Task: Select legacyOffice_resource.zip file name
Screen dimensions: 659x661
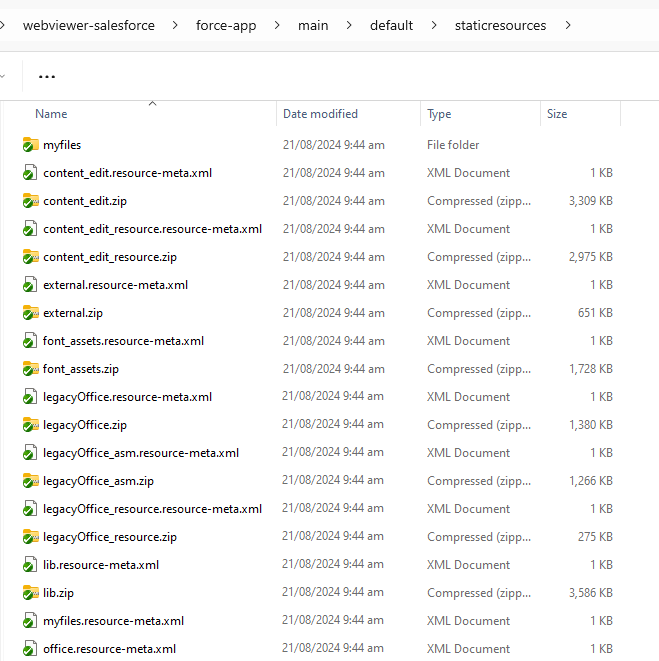Action: click(x=110, y=537)
